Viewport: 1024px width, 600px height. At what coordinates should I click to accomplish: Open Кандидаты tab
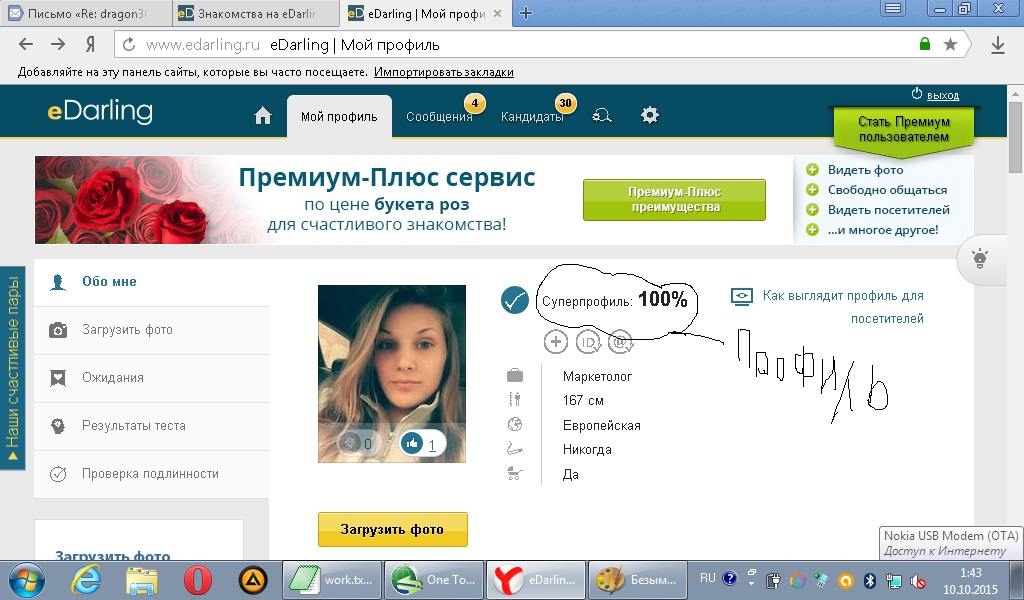(x=532, y=117)
